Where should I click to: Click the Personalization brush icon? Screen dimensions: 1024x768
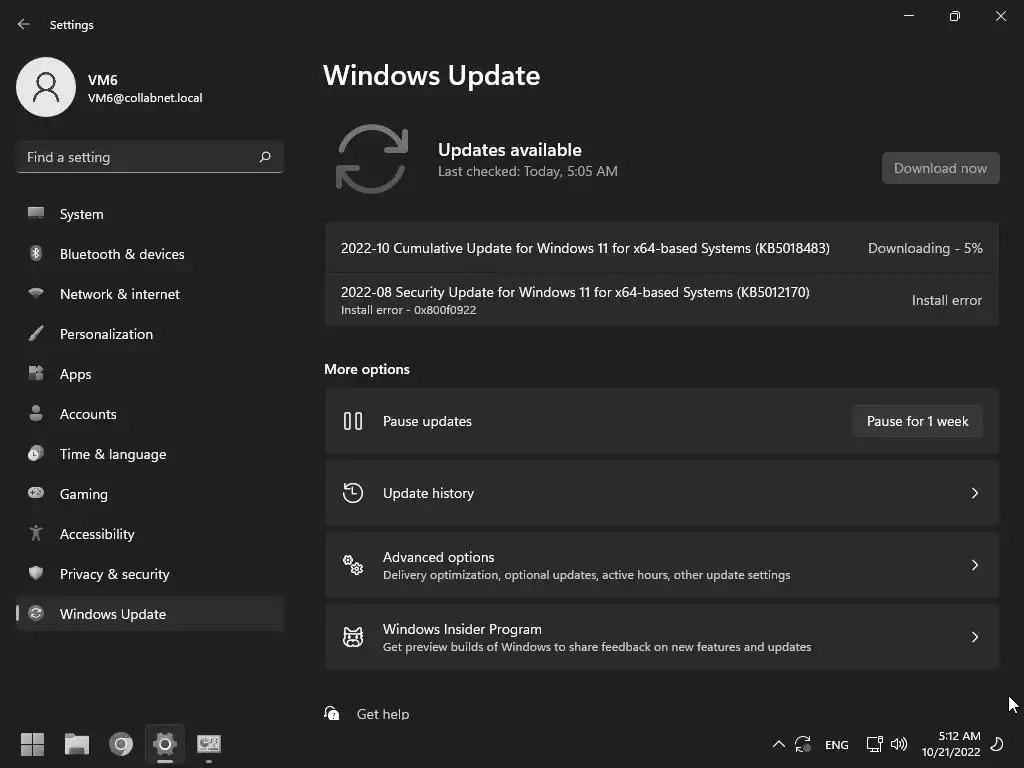pos(36,333)
